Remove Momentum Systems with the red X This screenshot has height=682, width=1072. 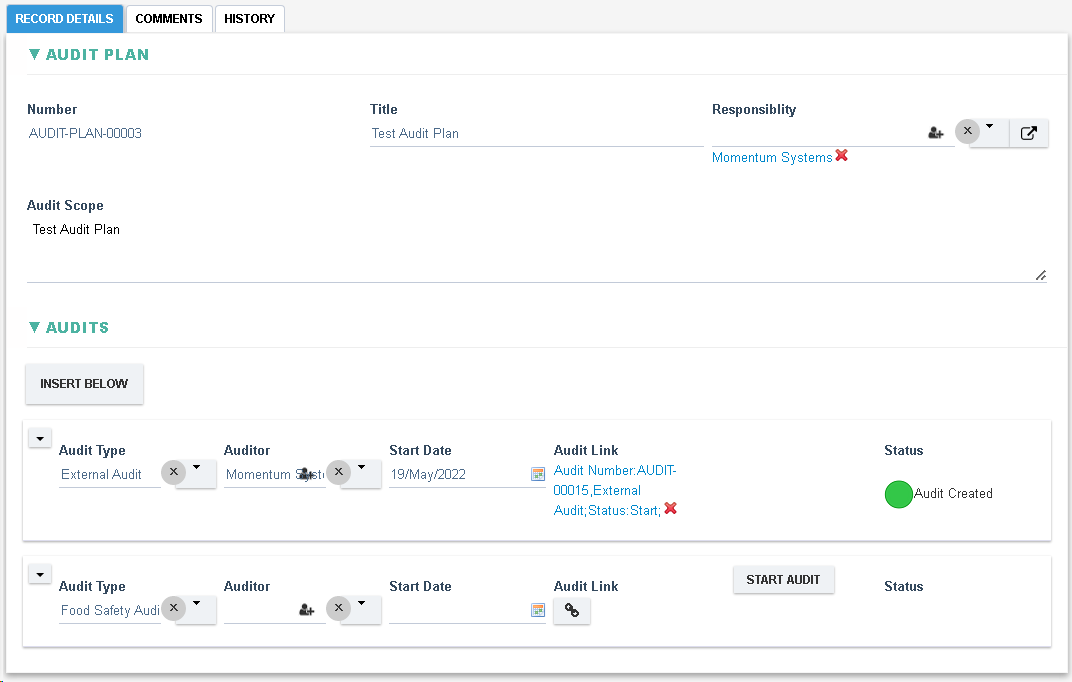(841, 156)
